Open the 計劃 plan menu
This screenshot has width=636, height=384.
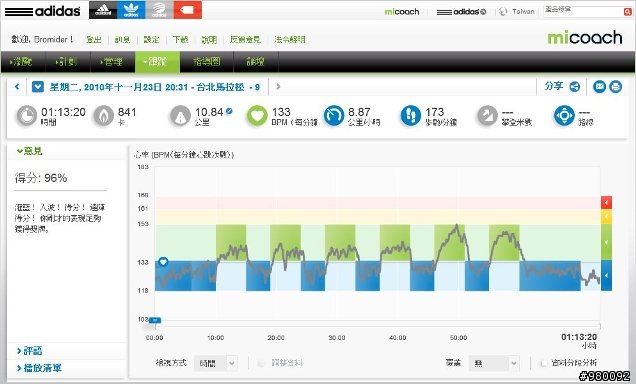(67, 62)
